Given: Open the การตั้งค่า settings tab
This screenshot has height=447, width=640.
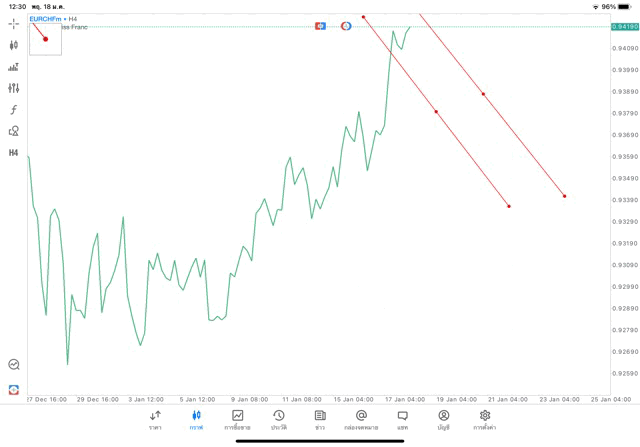Looking at the screenshot, I should coord(485,420).
